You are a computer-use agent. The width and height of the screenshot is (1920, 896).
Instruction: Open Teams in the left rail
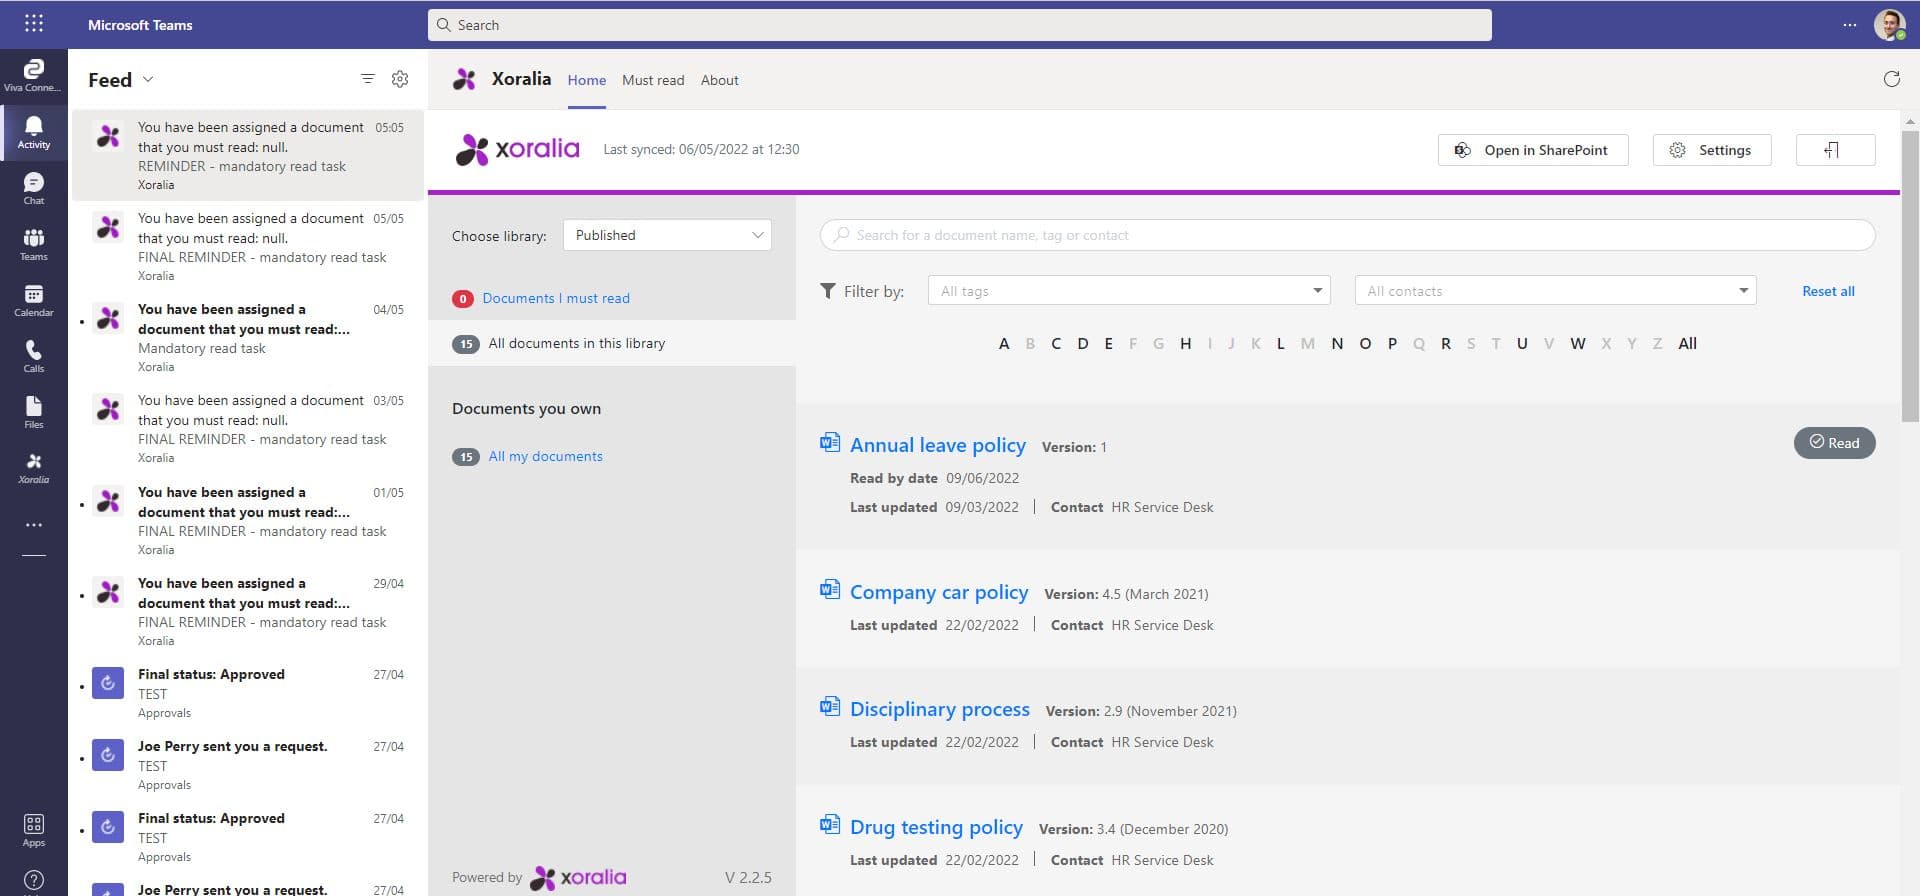(x=33, y=244)
